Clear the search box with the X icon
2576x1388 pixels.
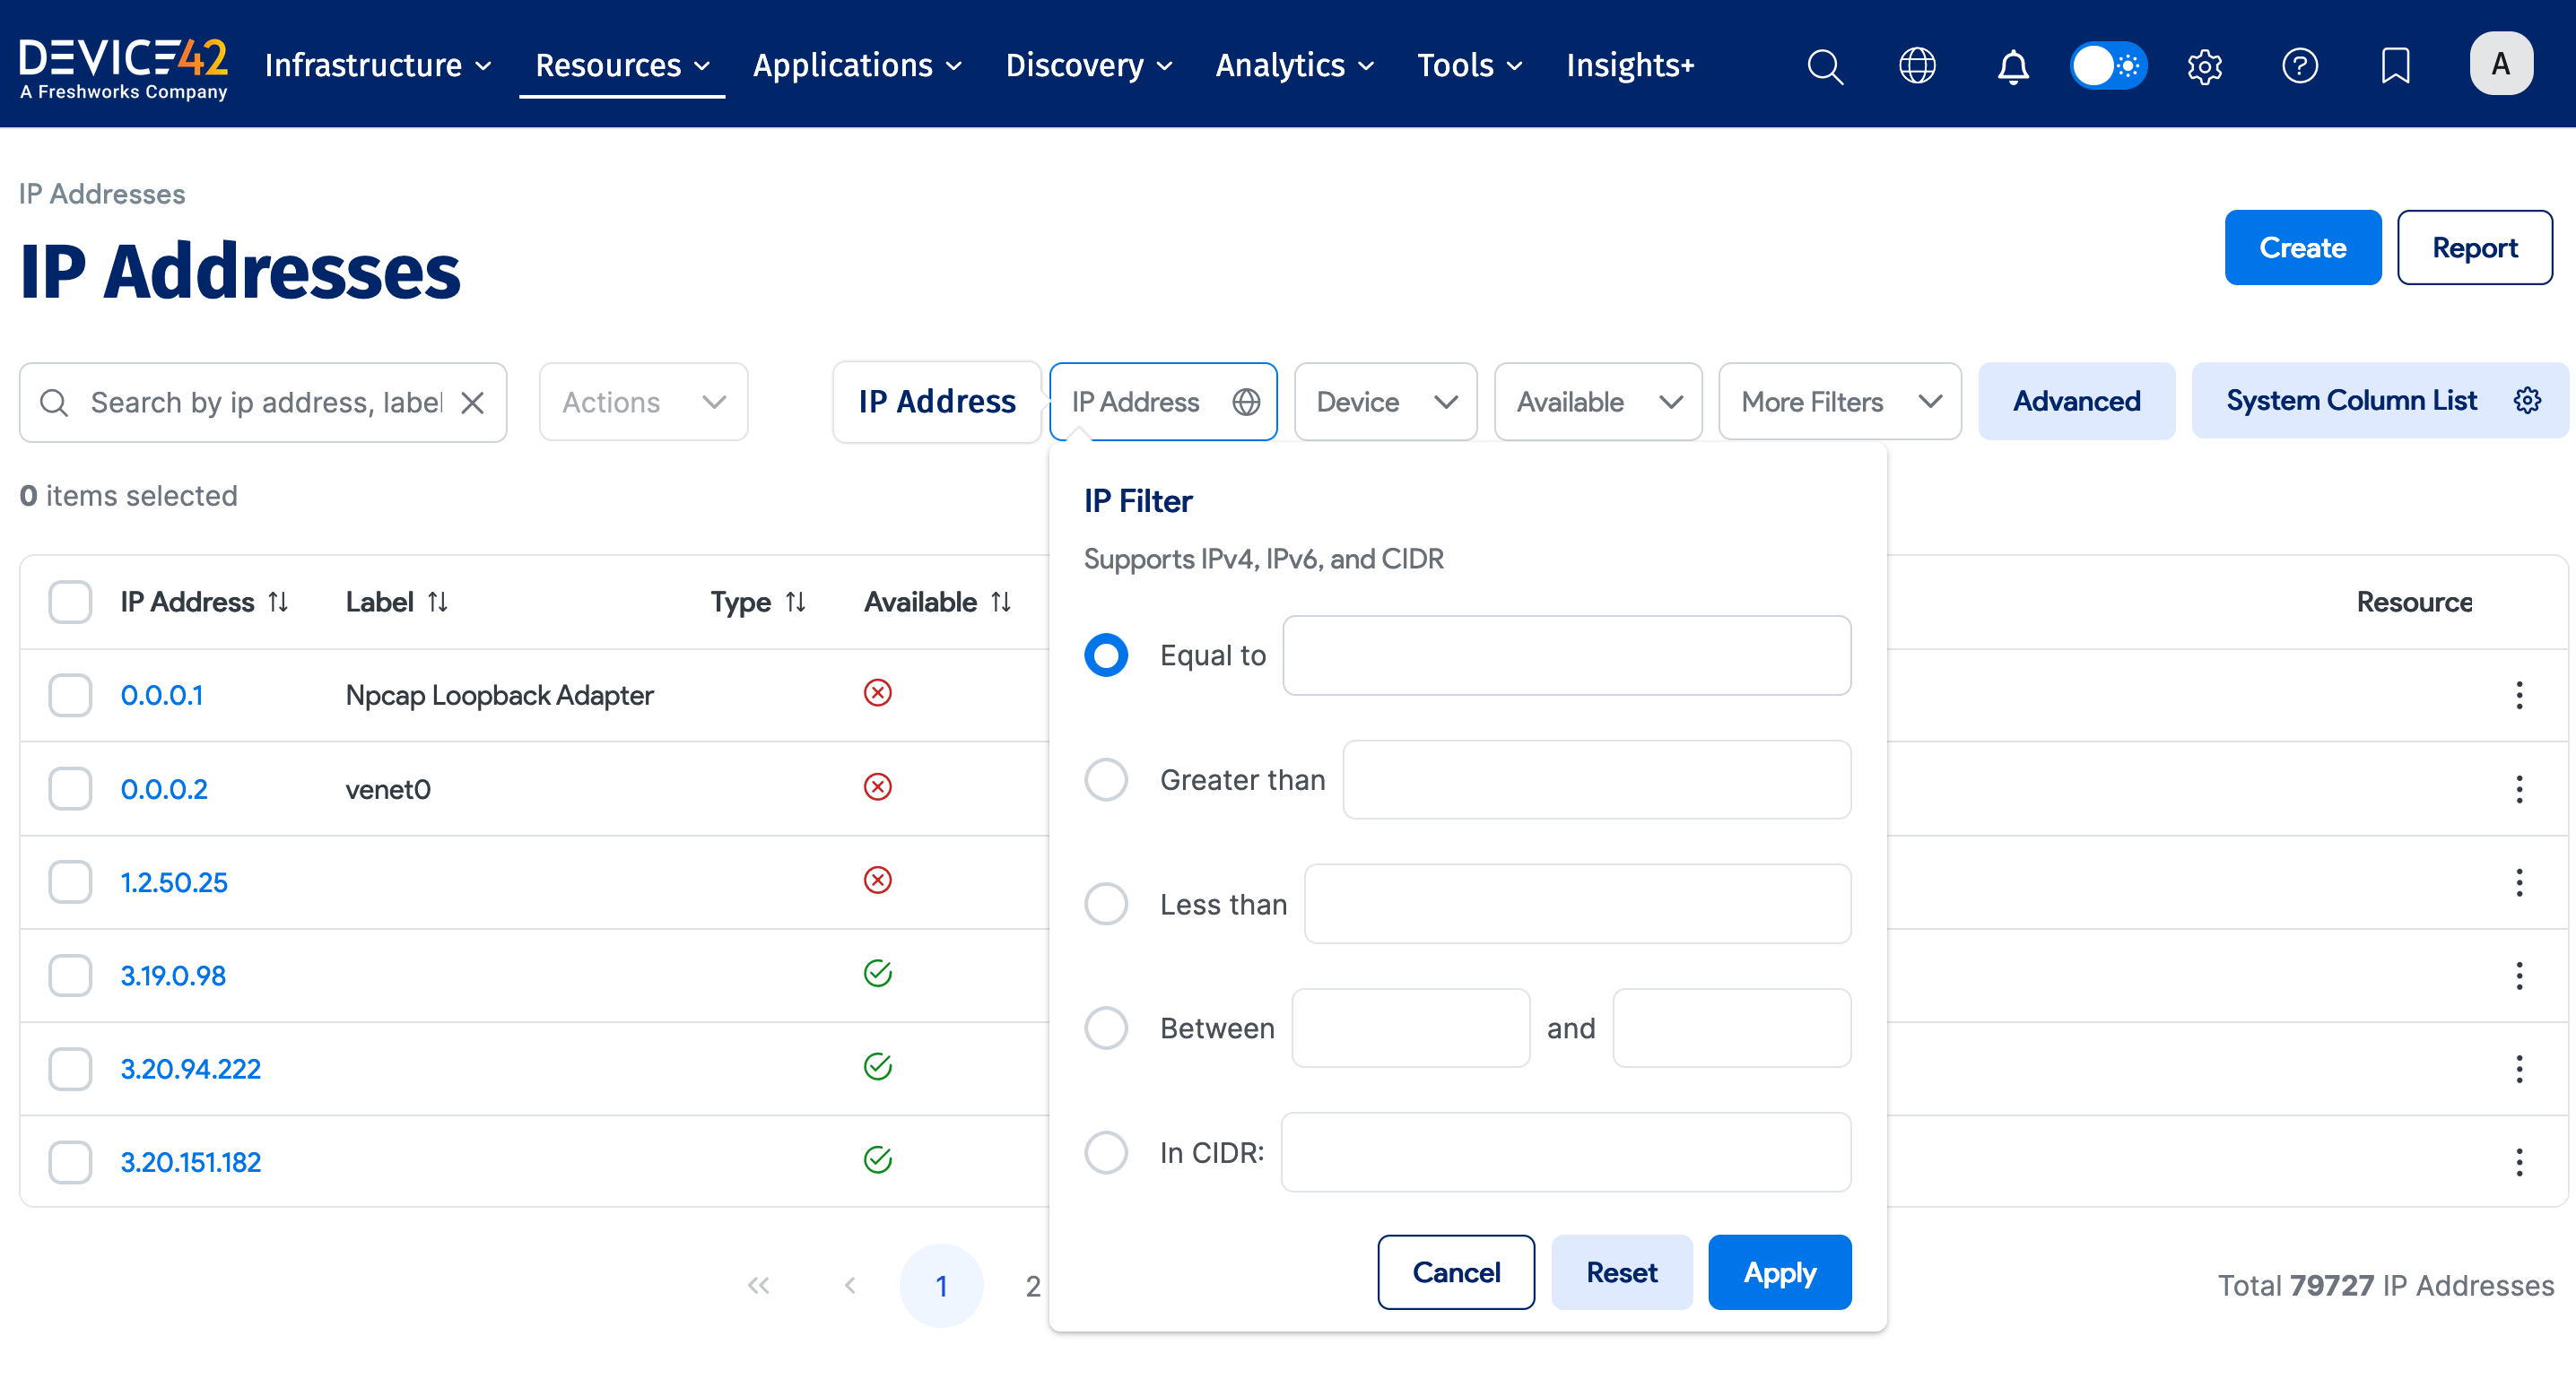(472, 402)
